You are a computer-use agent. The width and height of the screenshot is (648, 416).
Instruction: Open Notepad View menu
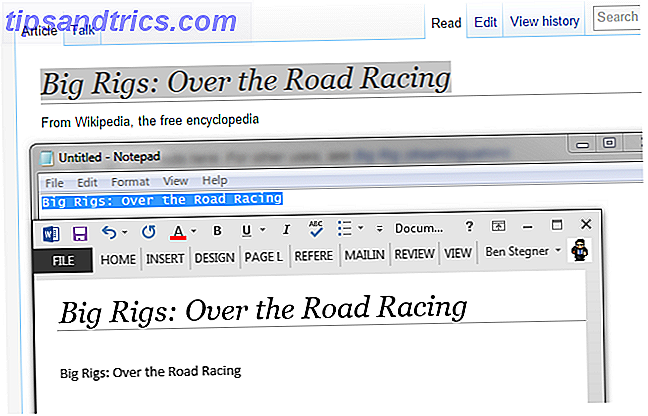pyautogui.click(x=175, y=181)
